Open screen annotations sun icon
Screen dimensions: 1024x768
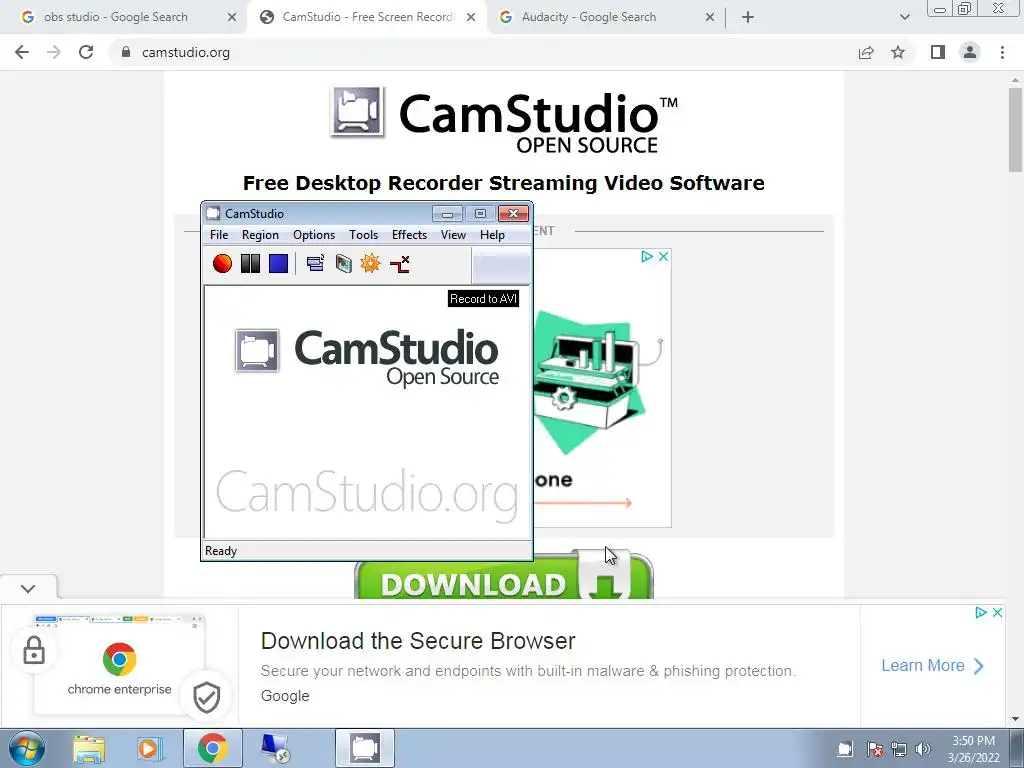coord(370,263)
